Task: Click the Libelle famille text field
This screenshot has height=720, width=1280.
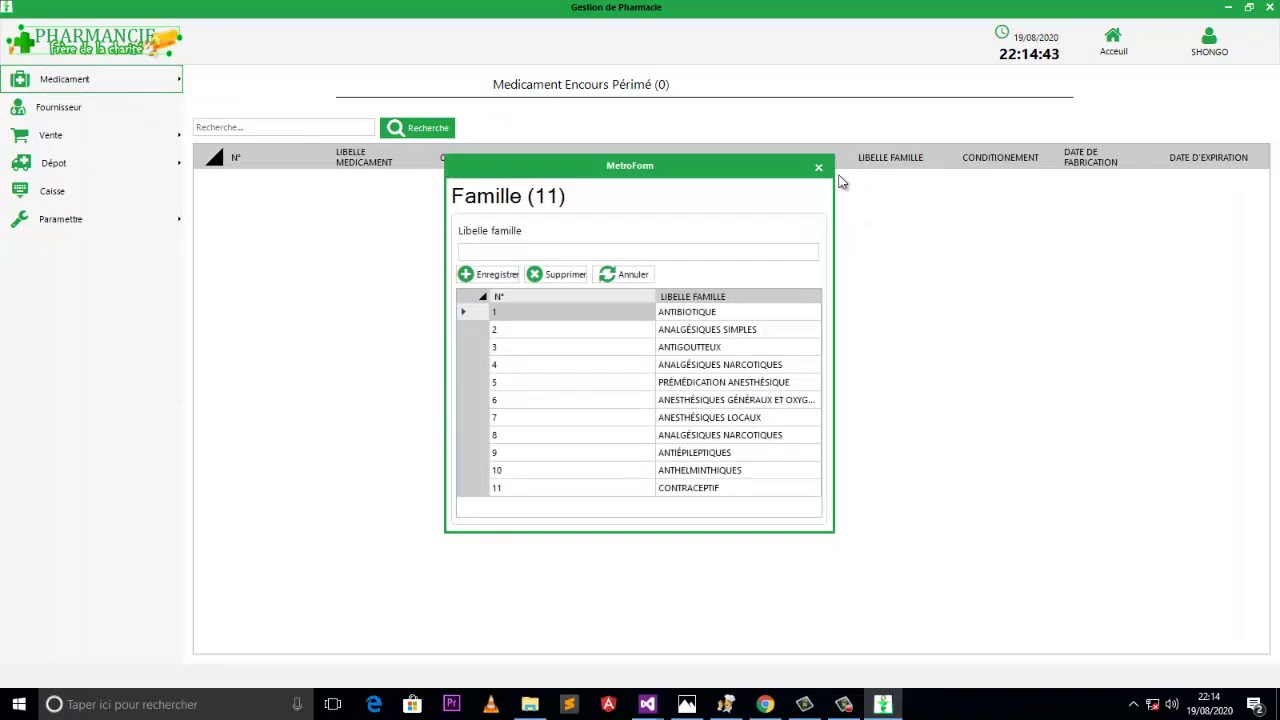Action: tap(638, 252)
